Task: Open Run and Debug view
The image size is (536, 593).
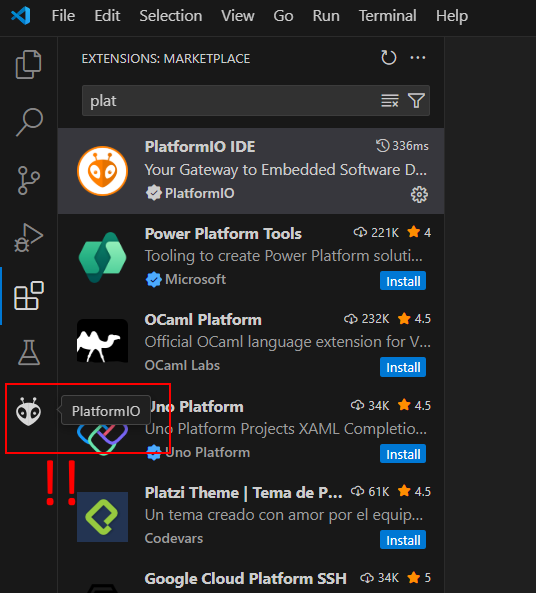Action: (x=29, y=238)
